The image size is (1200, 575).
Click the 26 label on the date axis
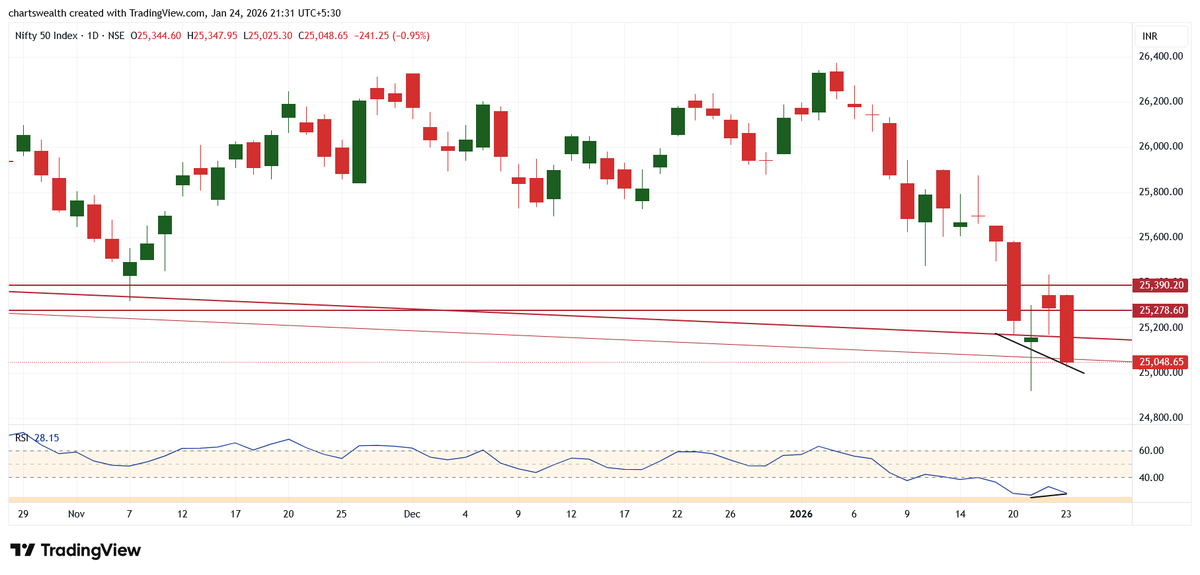(x=730, y=513)
